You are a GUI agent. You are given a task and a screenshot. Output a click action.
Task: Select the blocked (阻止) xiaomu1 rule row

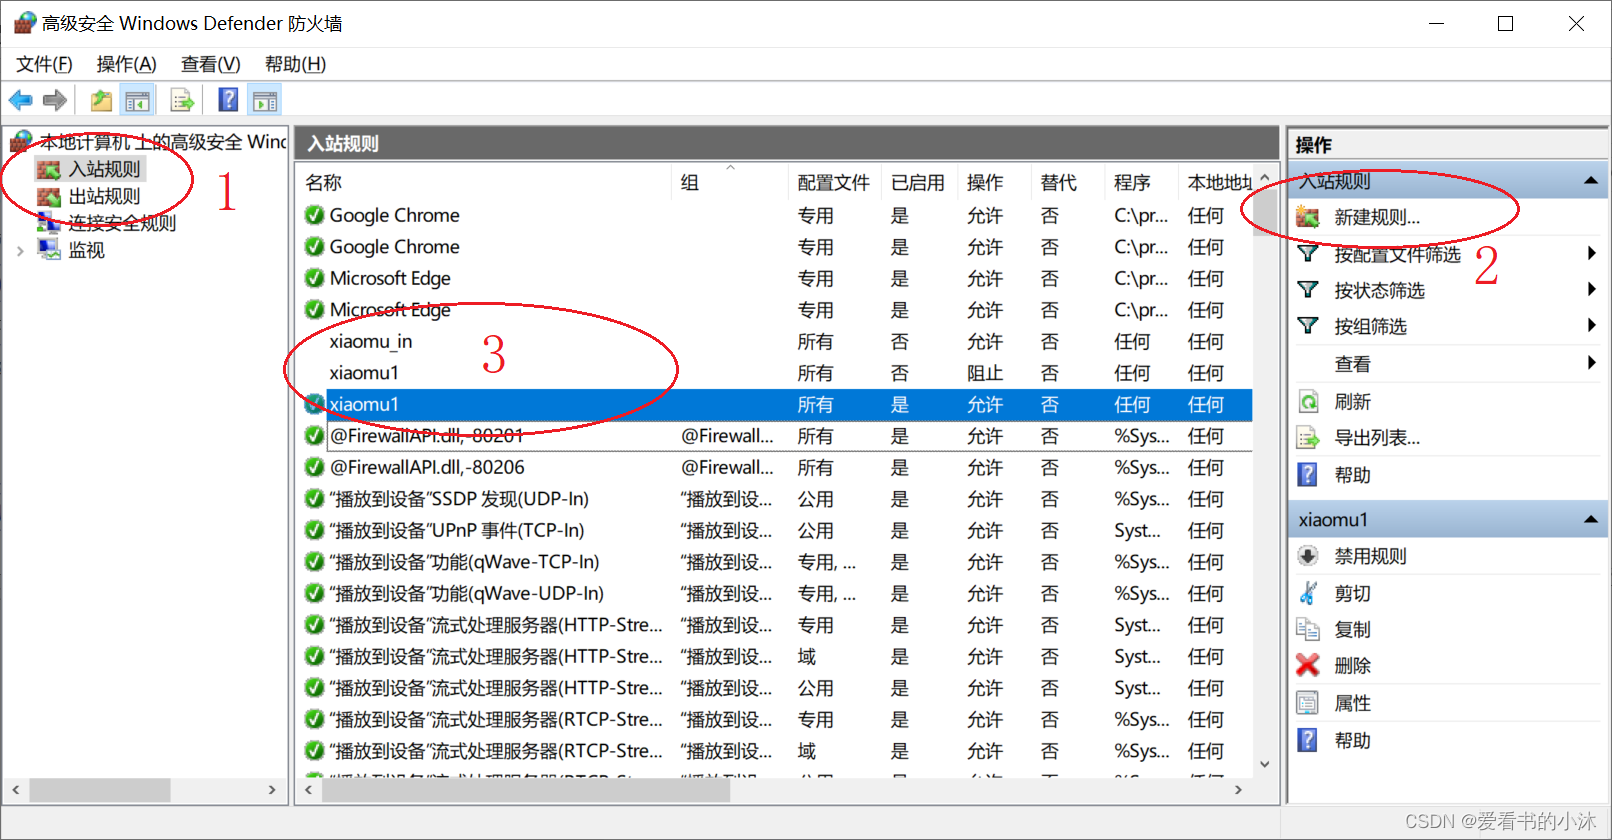pos(775,373)
